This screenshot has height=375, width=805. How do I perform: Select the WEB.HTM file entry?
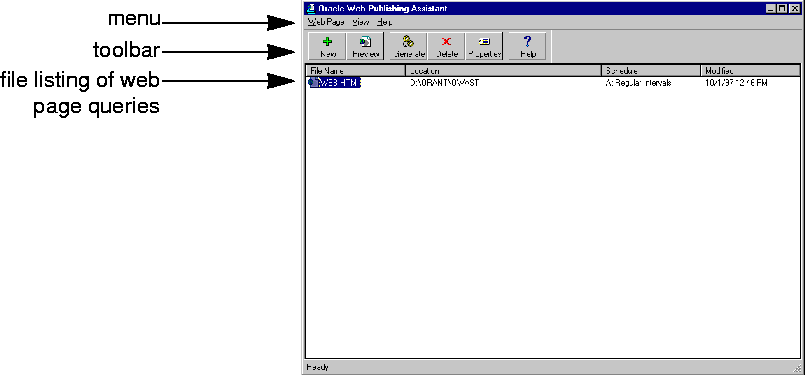click(x=340, y=83)
